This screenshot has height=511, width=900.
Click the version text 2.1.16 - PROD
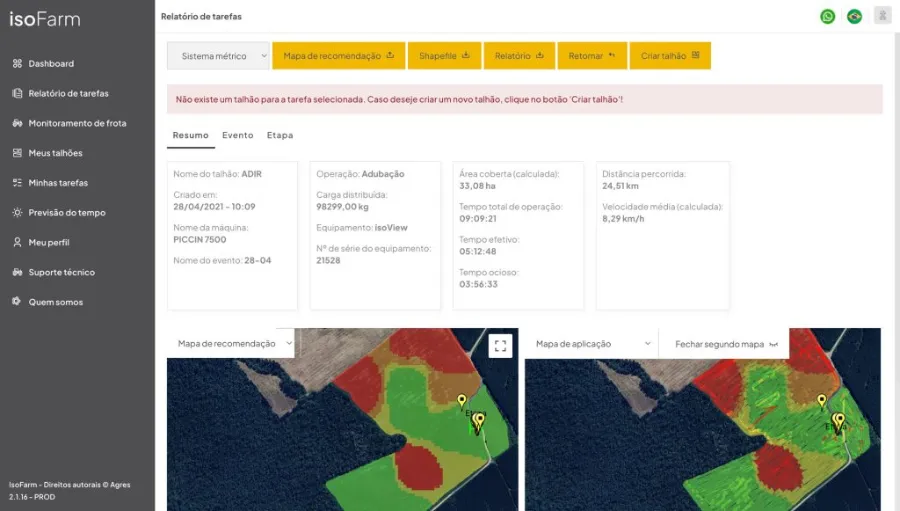point(32,497)
